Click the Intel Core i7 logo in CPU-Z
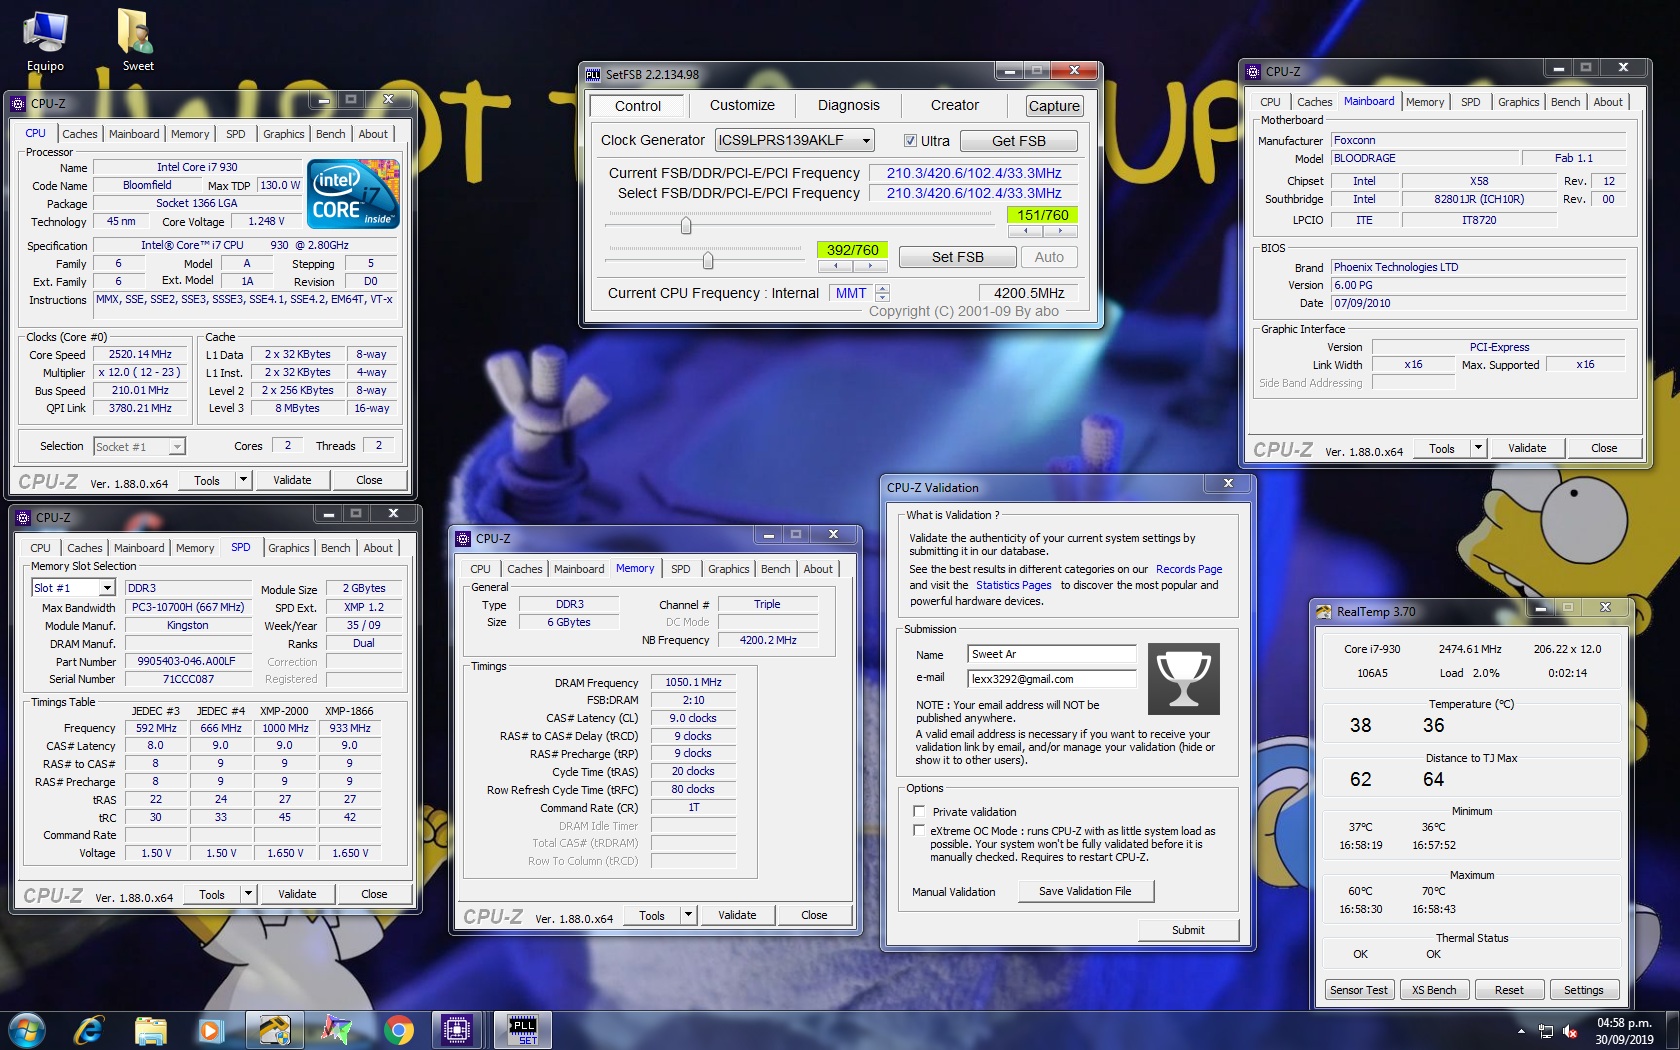Viewport: 1680px width, 1050px height. [354, 194]
